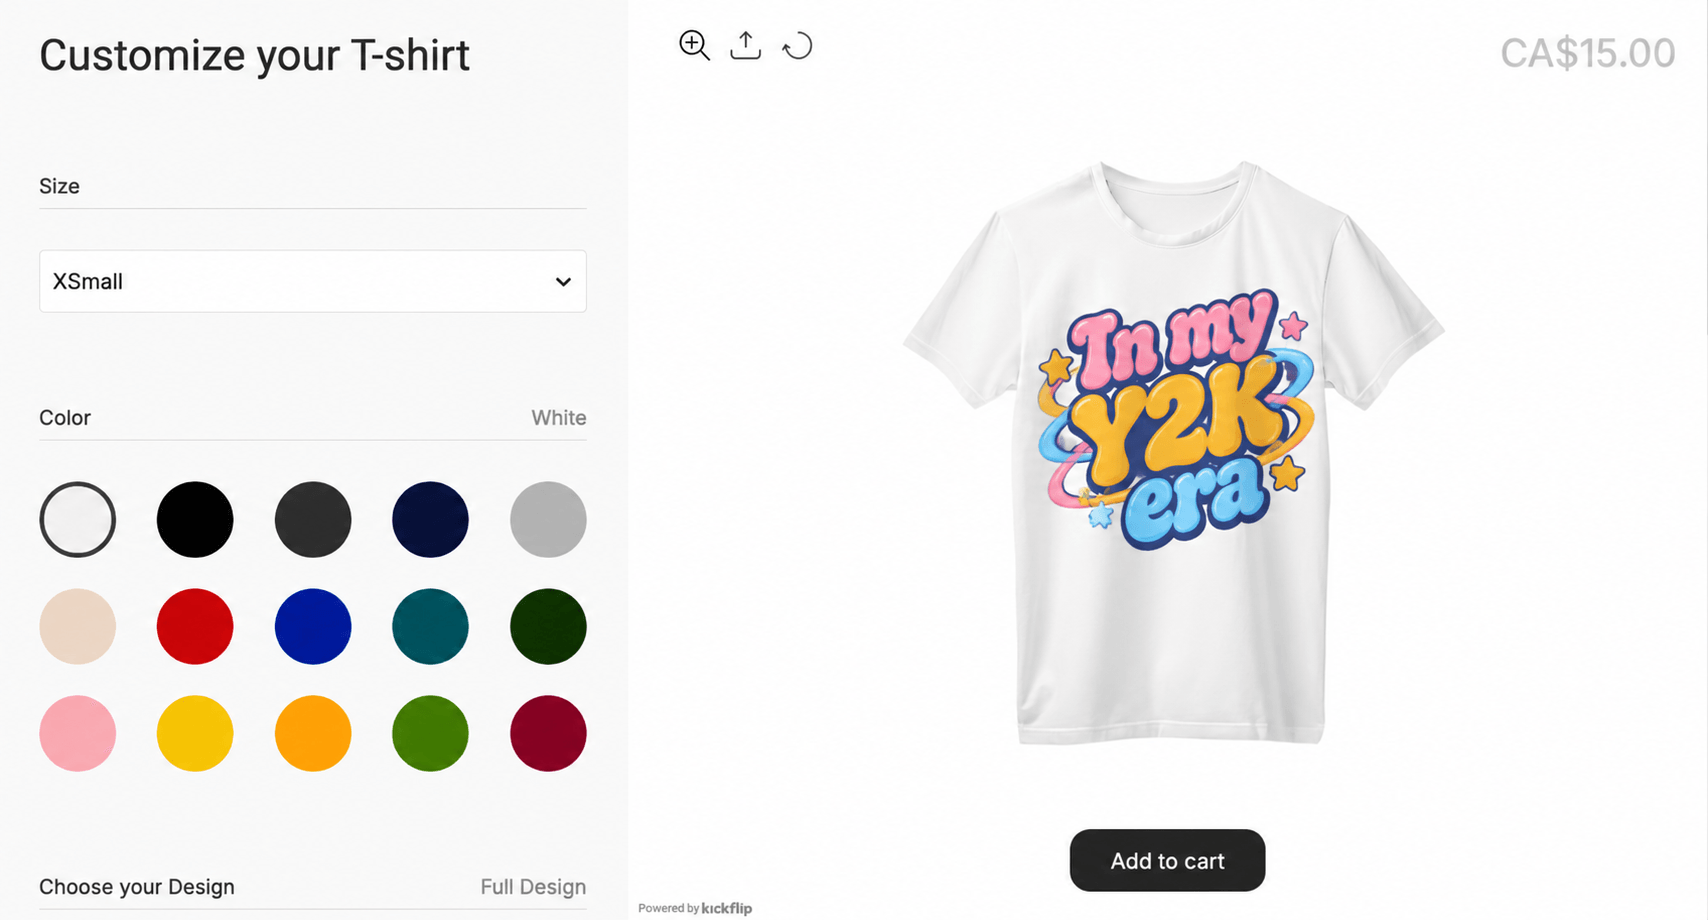The width and height of the screenshot is (1708, 920).
Task: Choose the black shirt color
Action: pos(195,520)
